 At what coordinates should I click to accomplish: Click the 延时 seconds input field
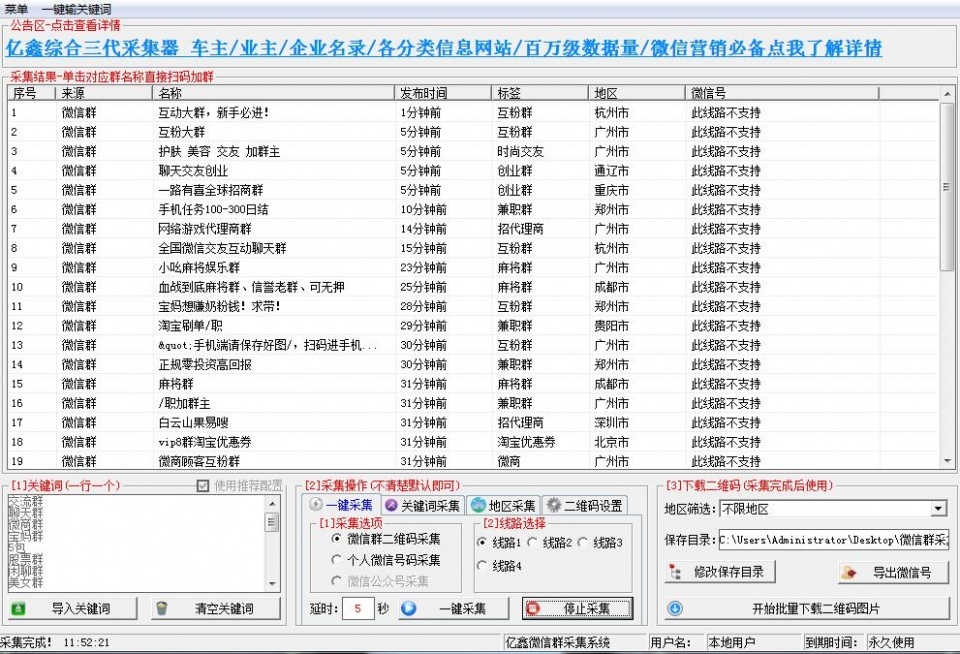point(358,609)
